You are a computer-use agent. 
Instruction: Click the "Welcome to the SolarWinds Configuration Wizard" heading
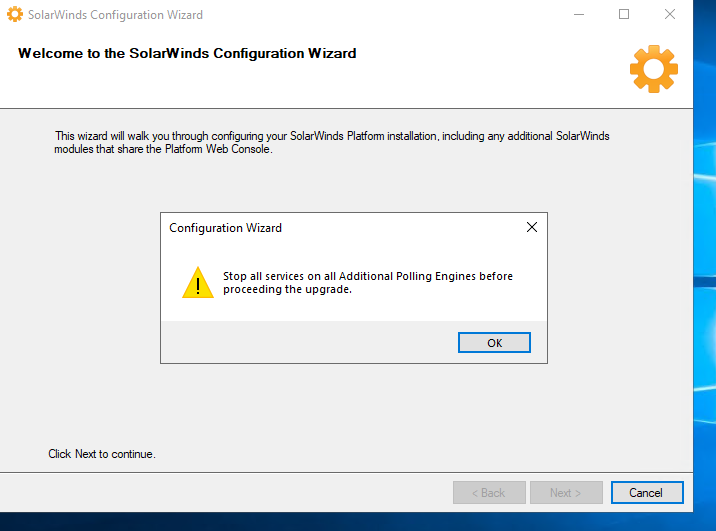coord(187,53)
